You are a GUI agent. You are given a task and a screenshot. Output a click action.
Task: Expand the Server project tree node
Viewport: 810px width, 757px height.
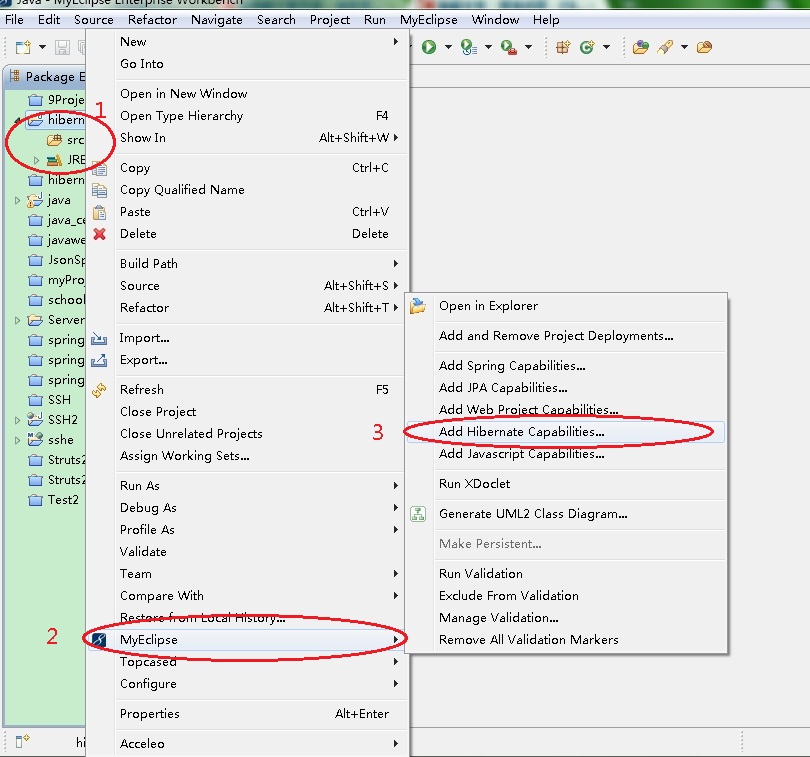click(17, 320)
